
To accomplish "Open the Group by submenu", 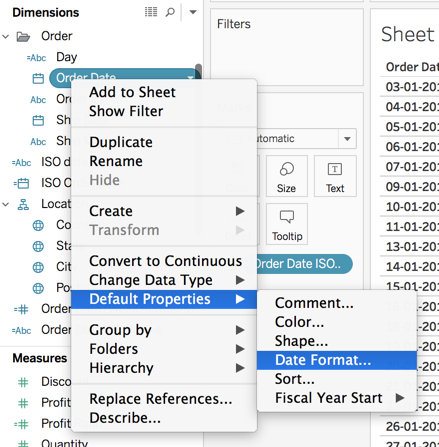I will 164,330.
